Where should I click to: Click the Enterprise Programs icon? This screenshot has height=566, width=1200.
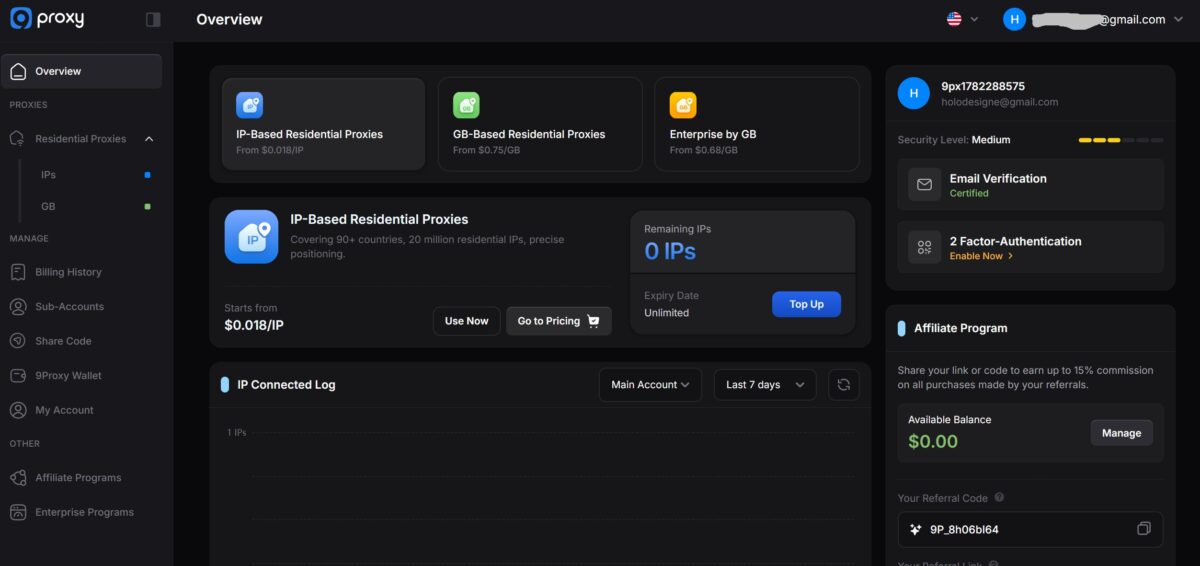coord(18,512)
